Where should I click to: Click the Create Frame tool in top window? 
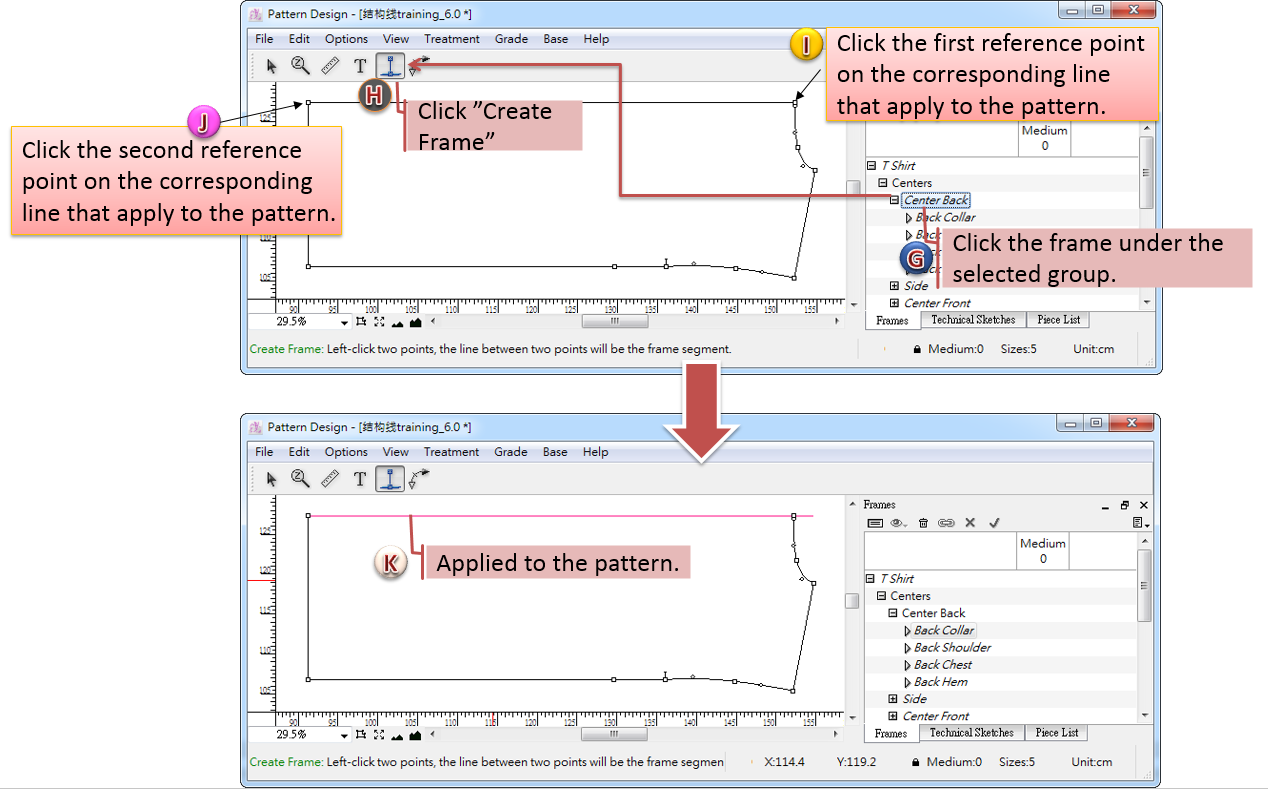tap(390, 66)
